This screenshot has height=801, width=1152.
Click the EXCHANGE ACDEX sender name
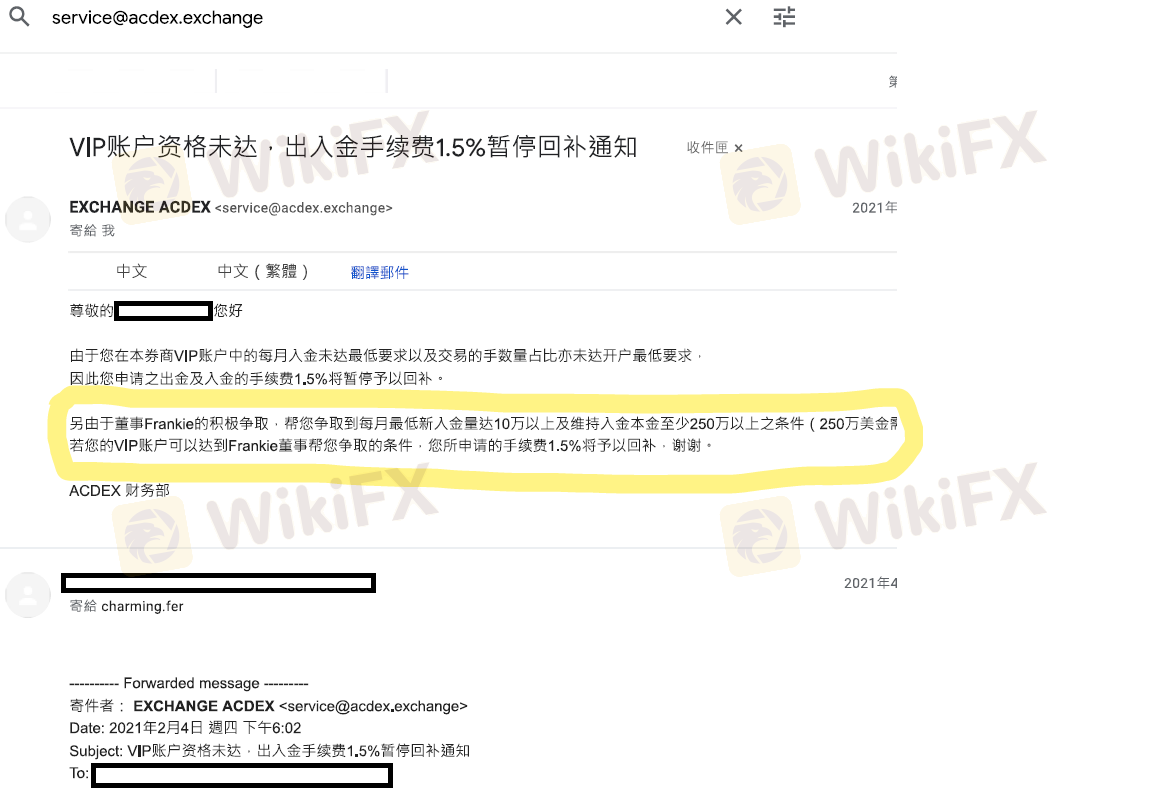click(x=140, y=207)
